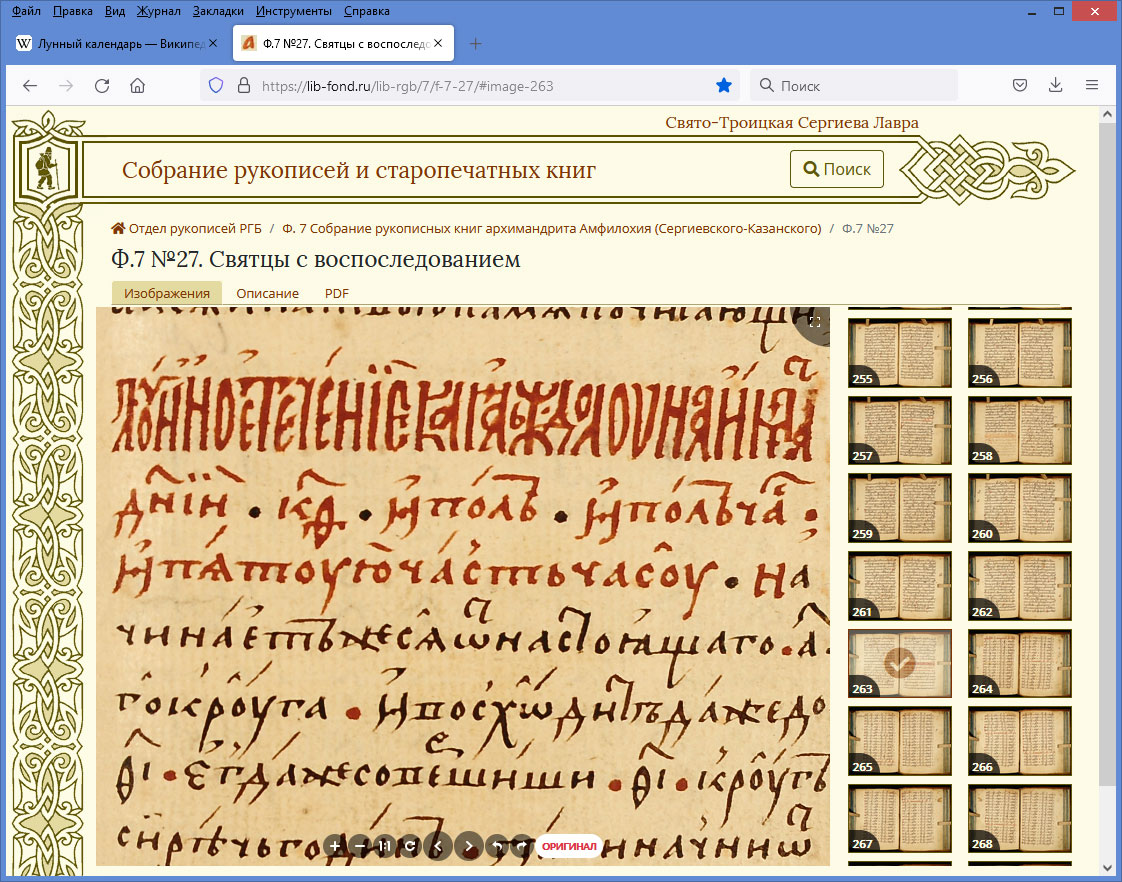This screenshot has width=1122, height=882.
Task: Open thumbnail 256
Action: coord(1020,353)
